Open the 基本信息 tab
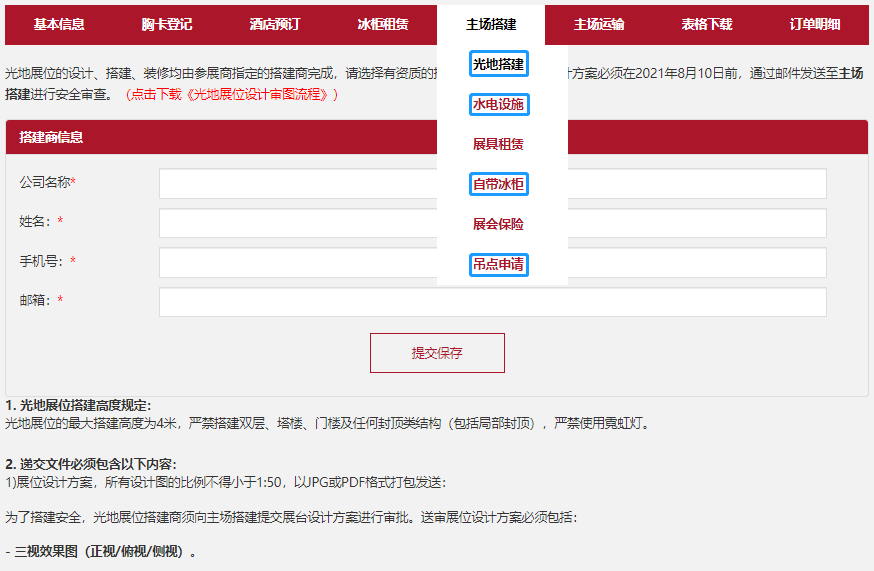The image size is (874, 571). pyautogui.click(x=59, y=25)
